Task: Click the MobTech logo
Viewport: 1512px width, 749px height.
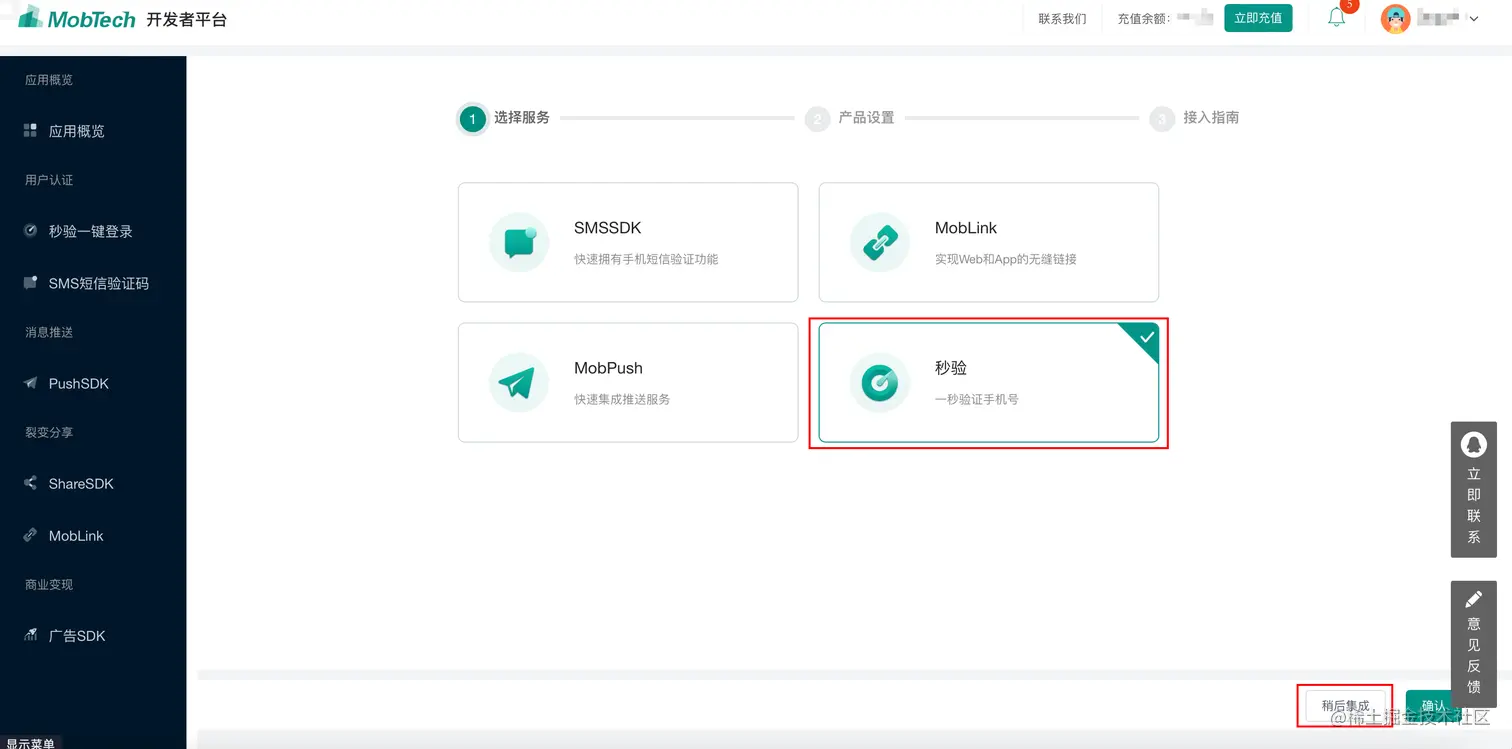Action: pyautogui.click(x=77, y=17)
